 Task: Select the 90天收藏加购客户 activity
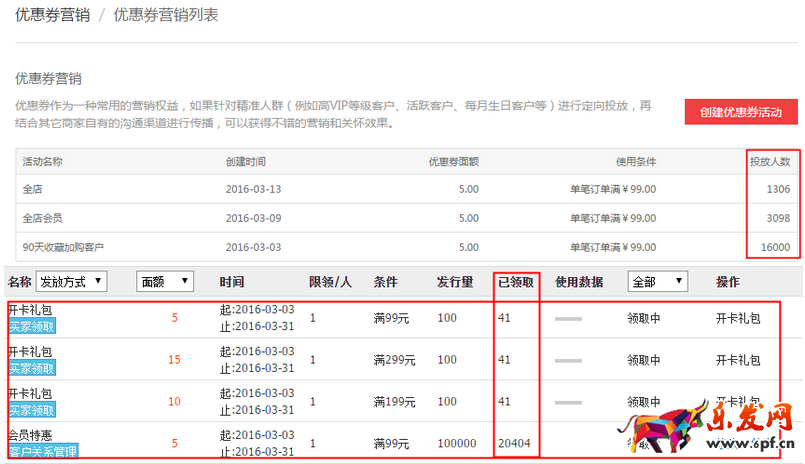pos(63,247)
